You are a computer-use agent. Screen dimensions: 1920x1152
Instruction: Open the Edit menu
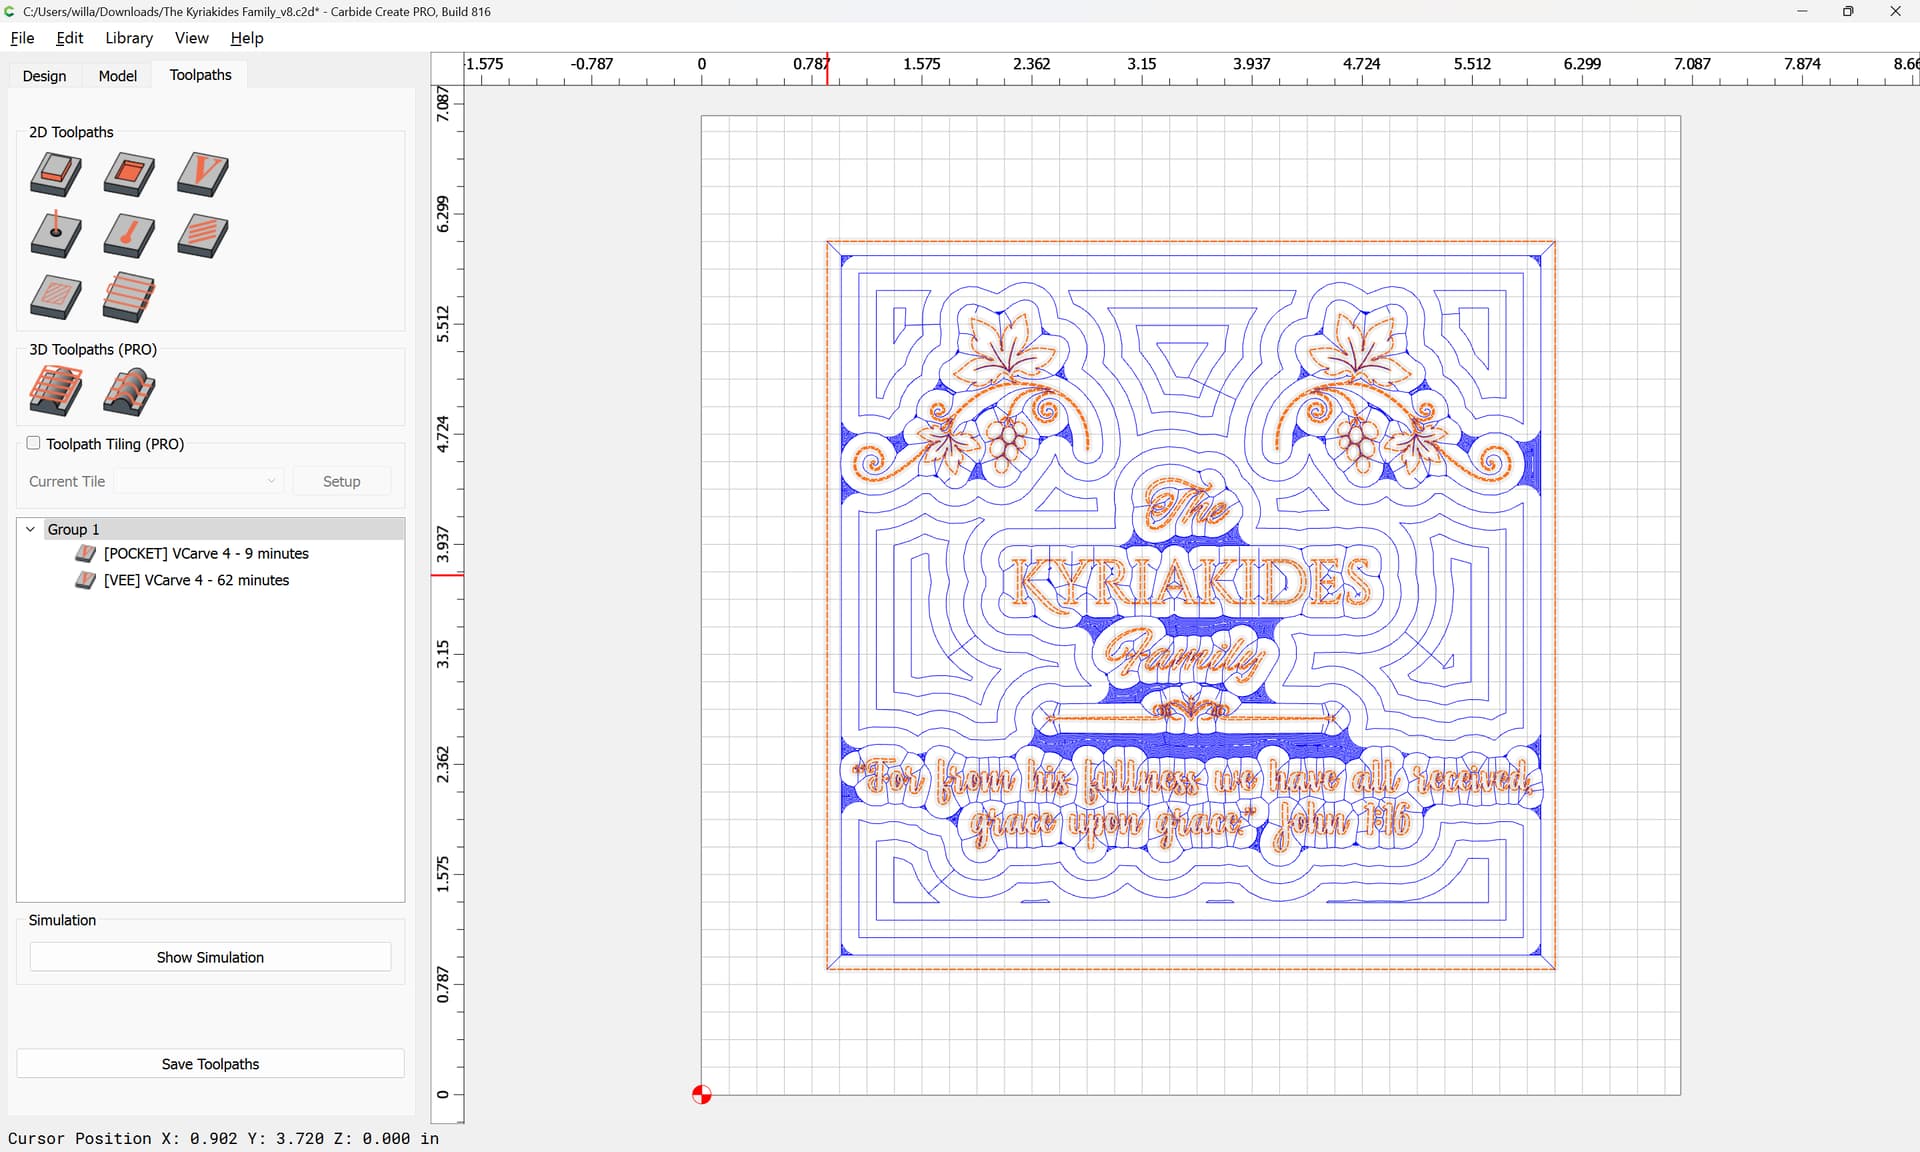(x=70, y=38)
